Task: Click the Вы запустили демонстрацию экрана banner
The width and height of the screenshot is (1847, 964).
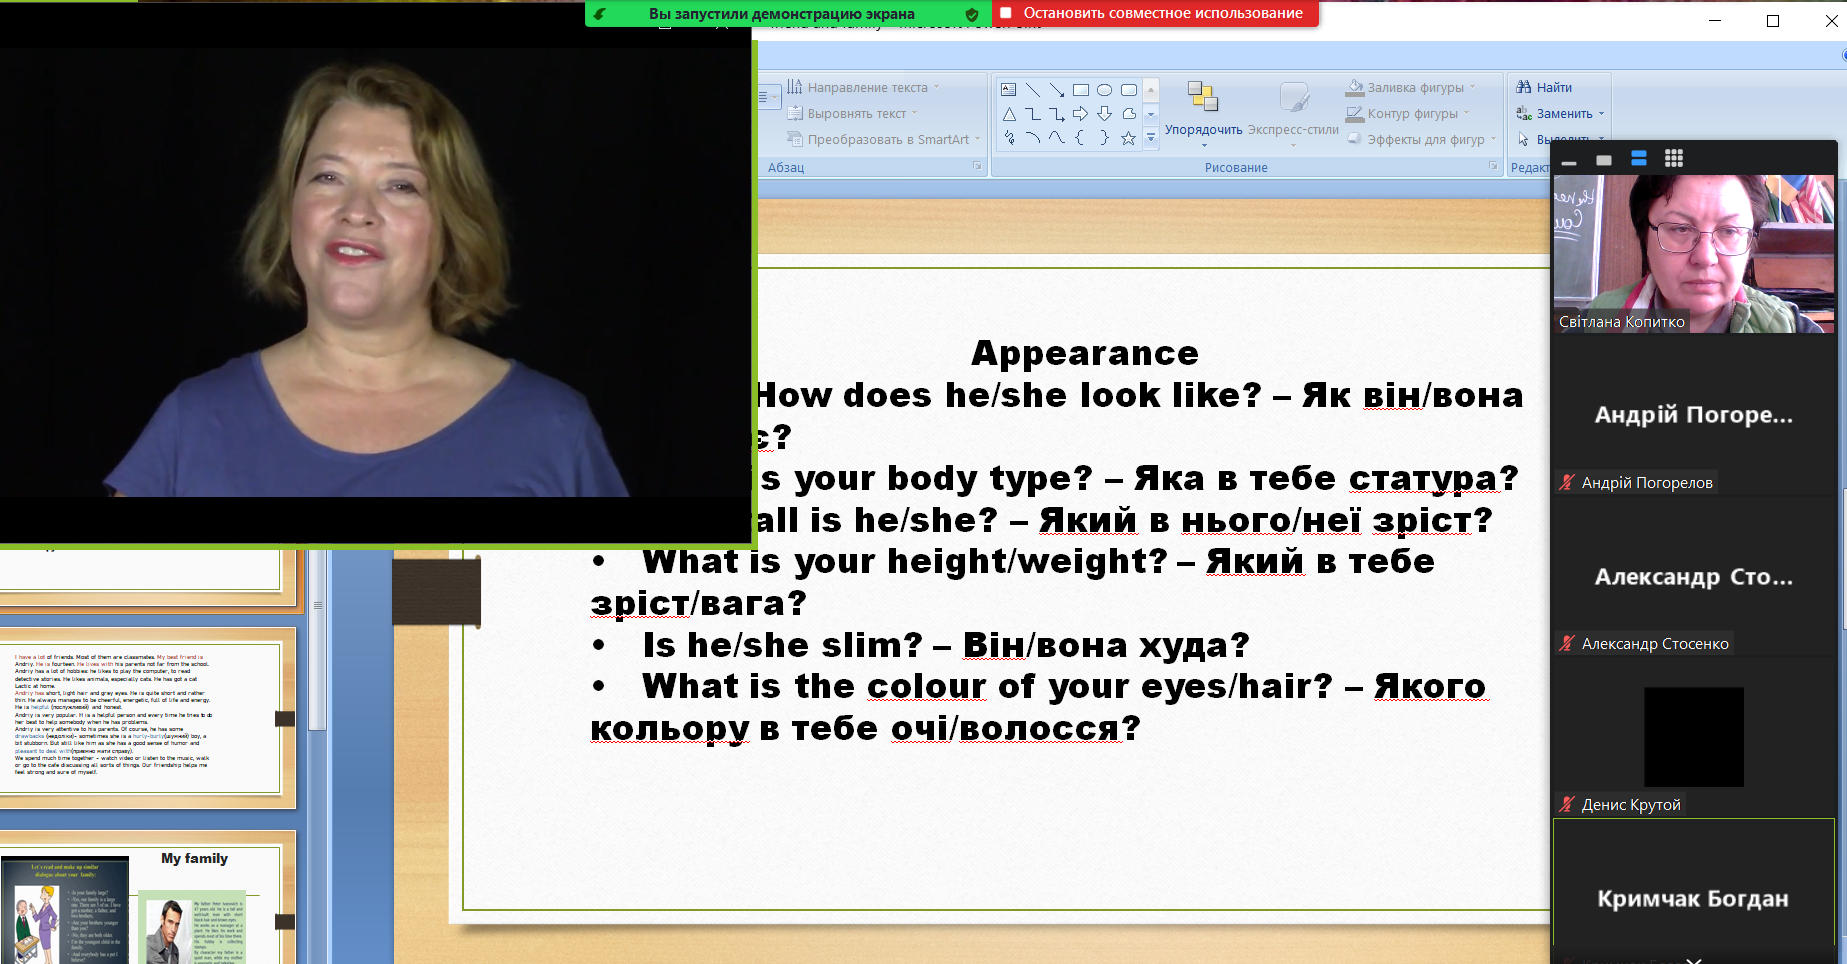Action: pos(782,14)
